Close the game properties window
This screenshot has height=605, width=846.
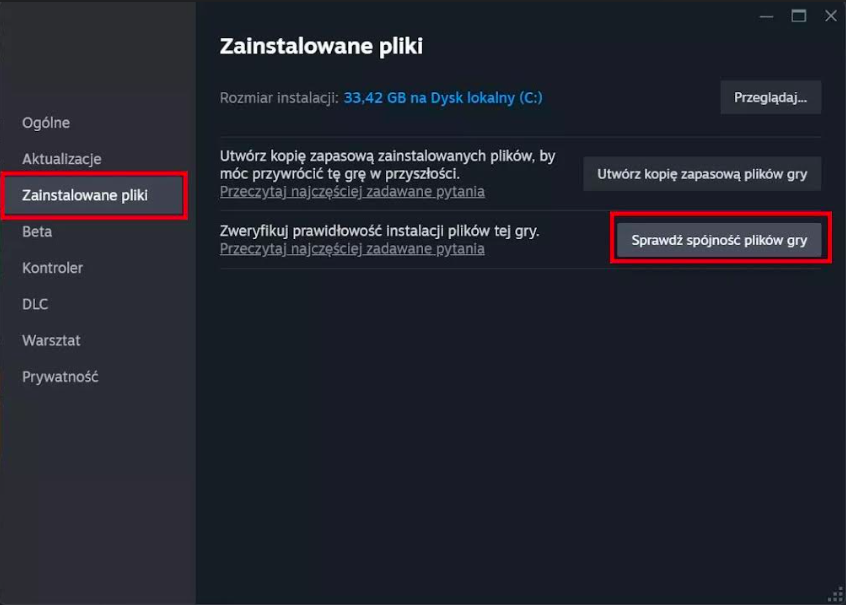tap(831, 16)
